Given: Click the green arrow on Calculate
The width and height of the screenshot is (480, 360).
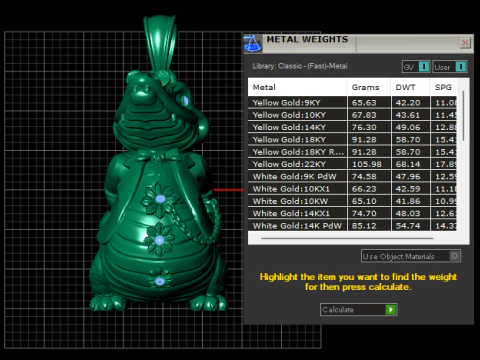Looking at the screenshot, I should click(391, 310).
